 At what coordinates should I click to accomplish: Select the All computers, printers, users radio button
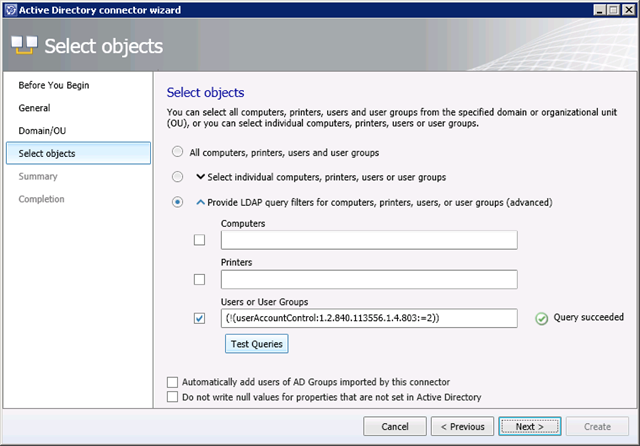[178, 153]
